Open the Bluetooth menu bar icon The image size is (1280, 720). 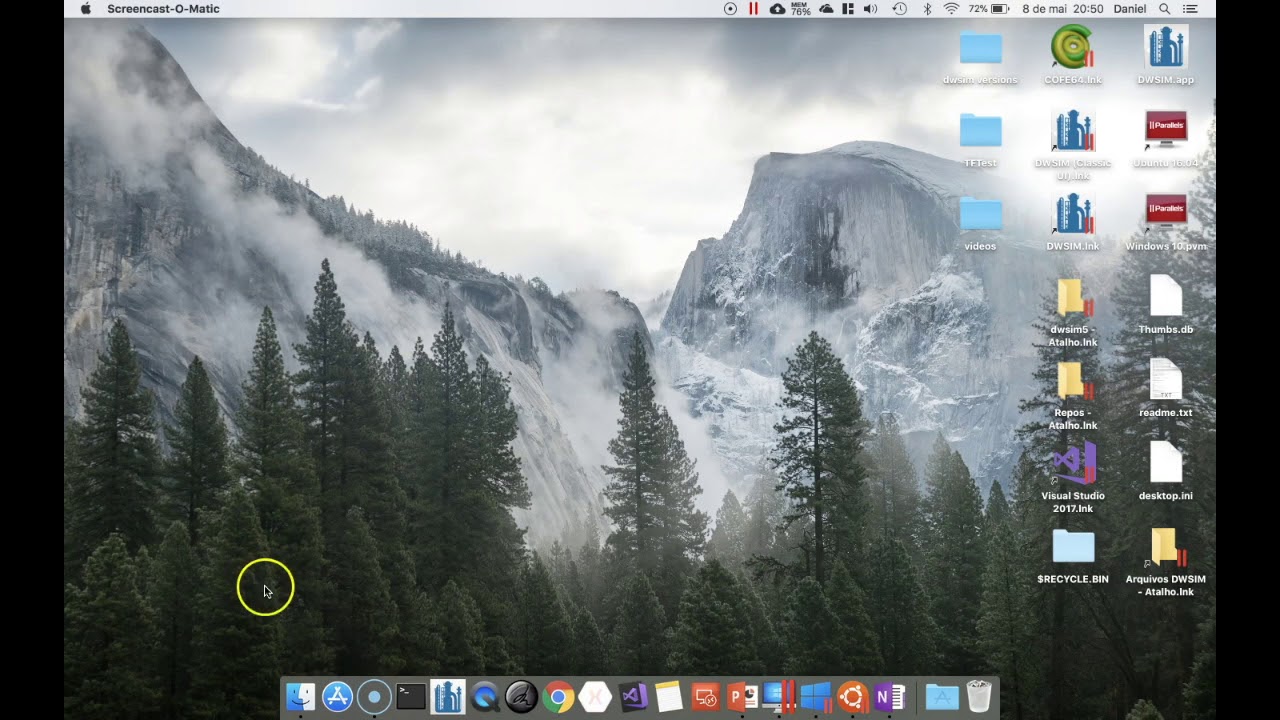[x=927, y=9]
